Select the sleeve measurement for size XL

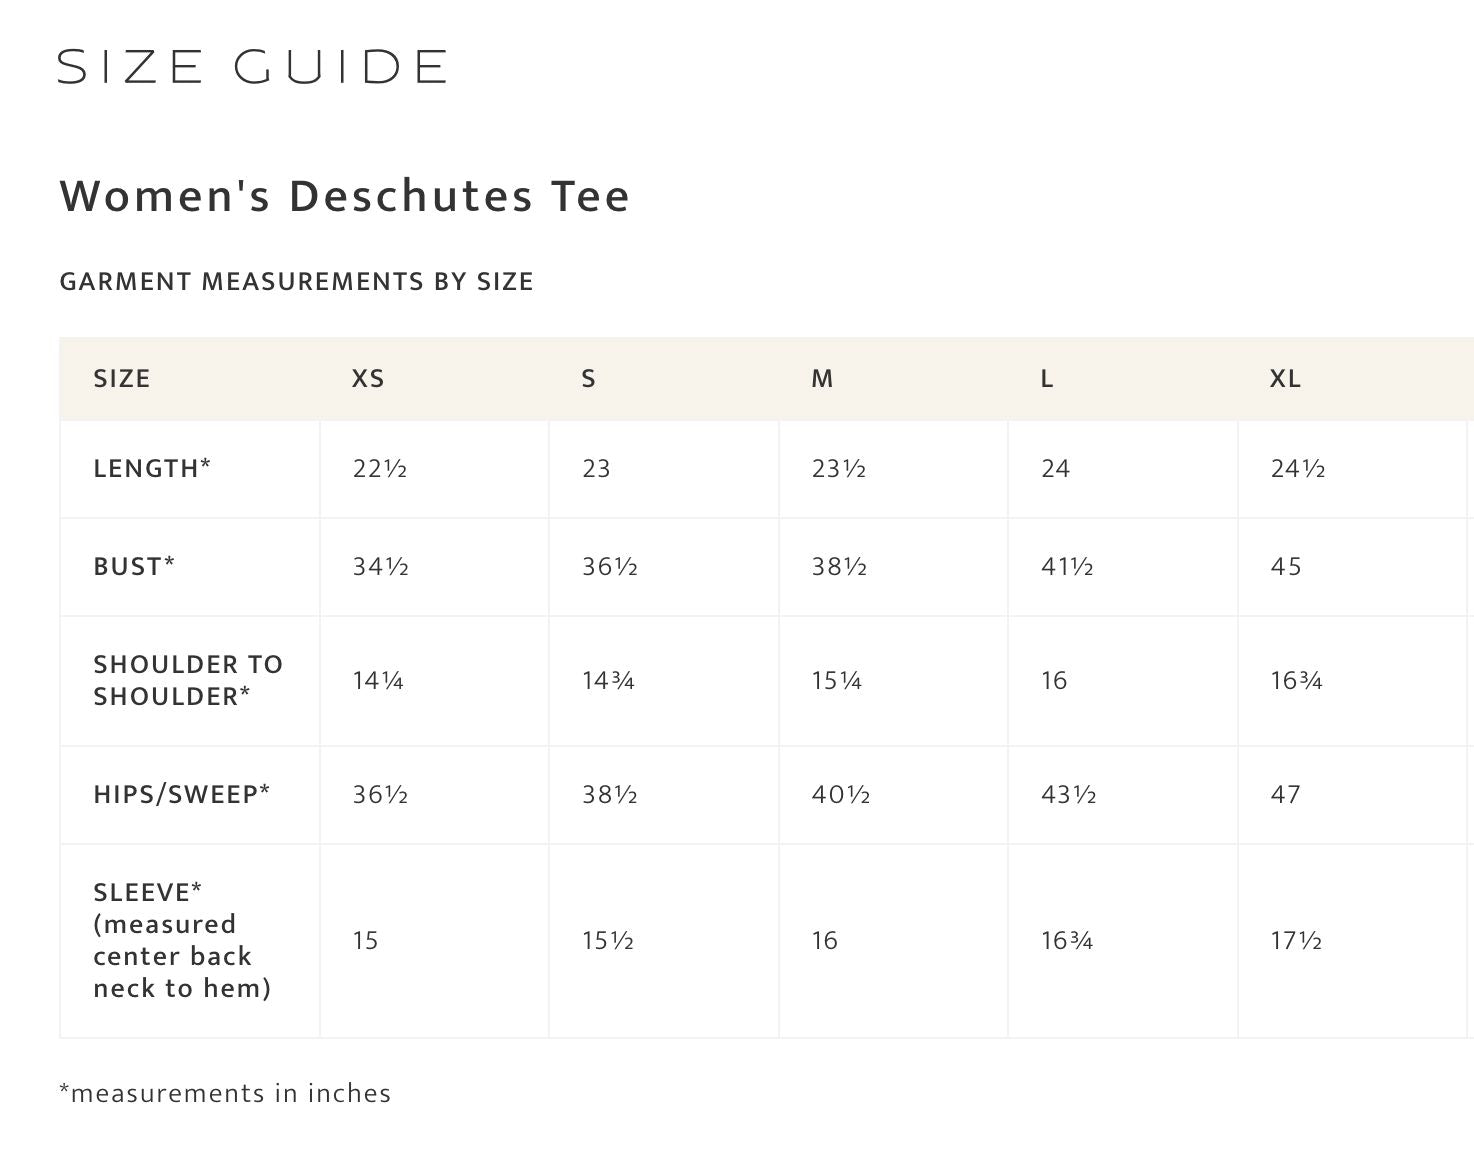1296,941
